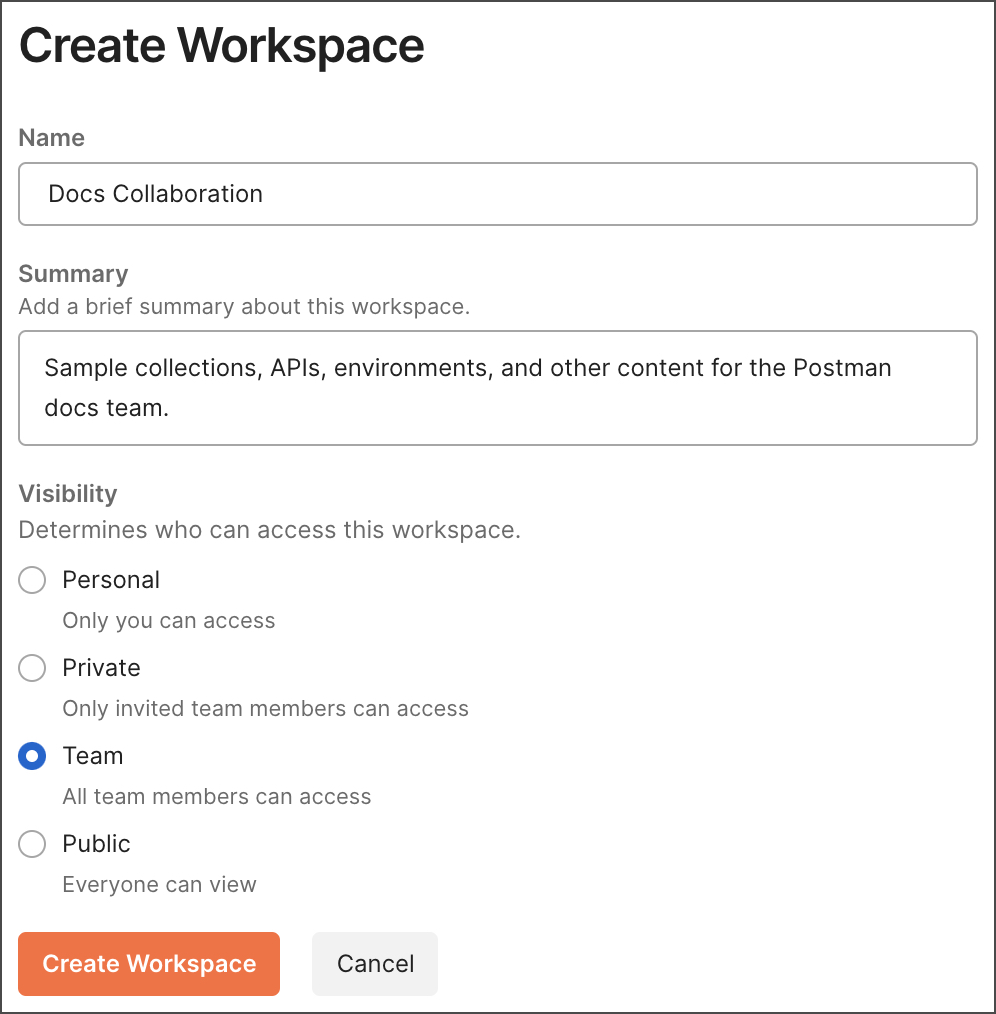Click 'Add a brief summary about this workspace.' hint

[x=244, y=307]
